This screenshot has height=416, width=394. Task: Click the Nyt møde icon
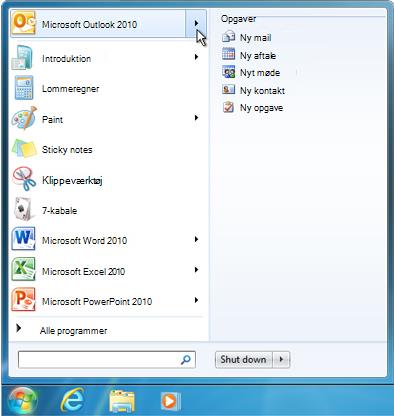(228, 72)
